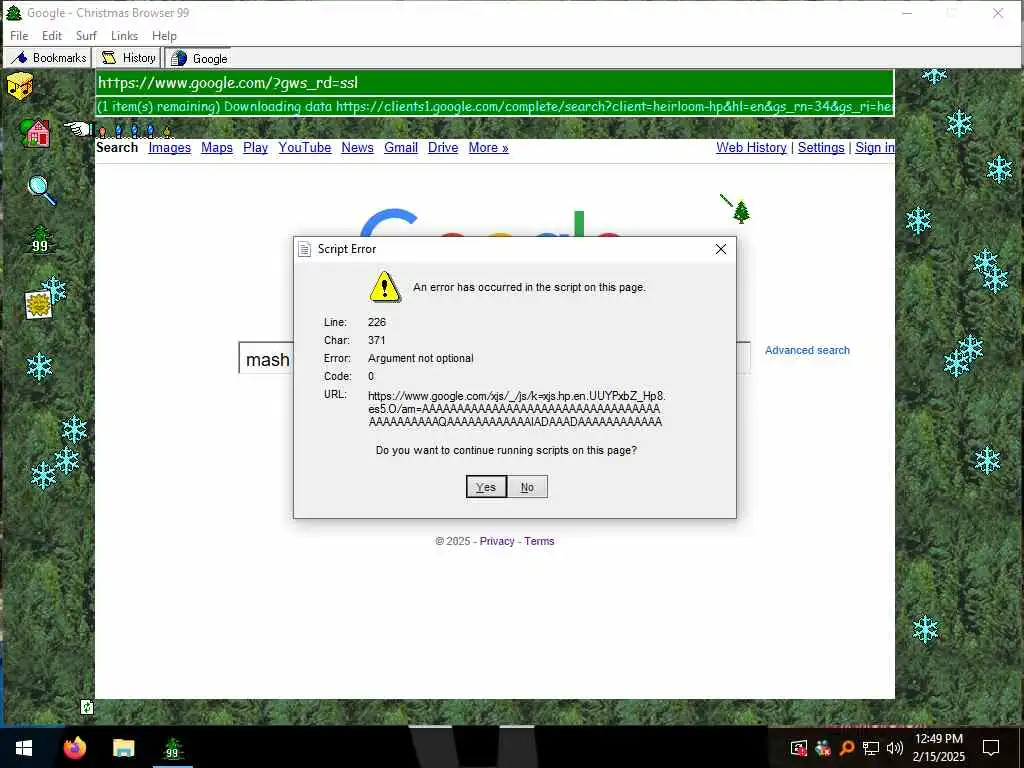The height and width of the screenshot is (768, 1024).
Task: Click Christmas Browser 99 taskbar icon
Action: tap(172, 748)
